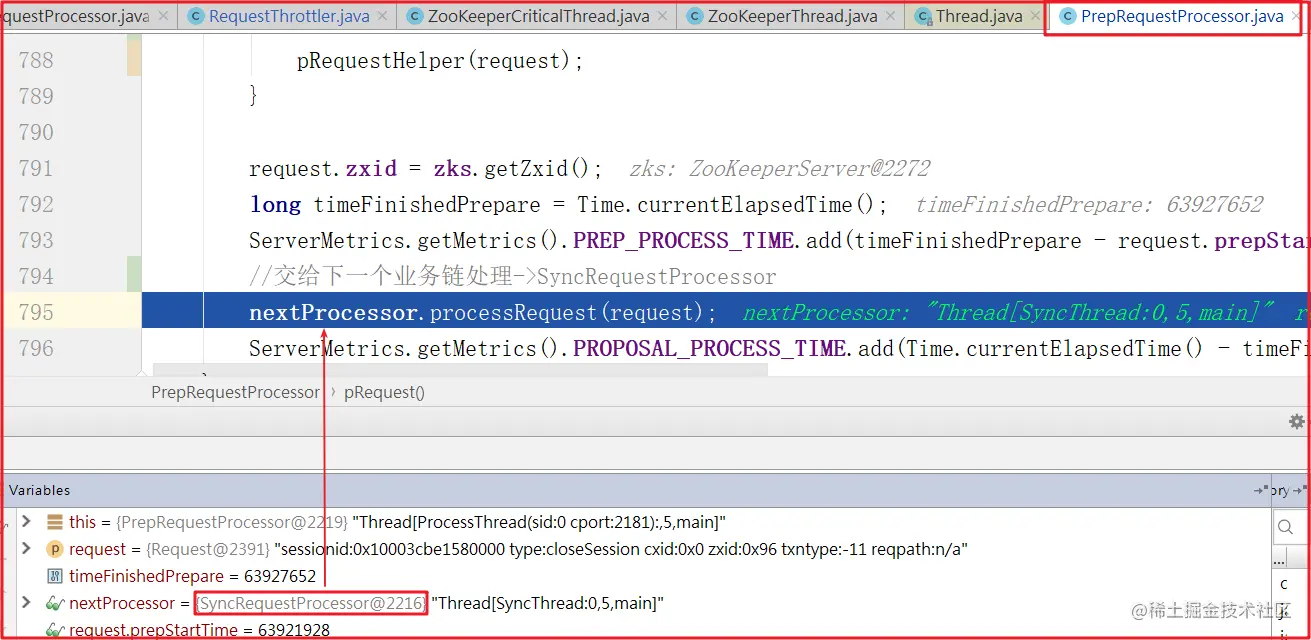The height and width of the screenshot is (640, 1311).
Task: Click the class icon on RequestThrottler.java tab
Action: click(196, 16)
